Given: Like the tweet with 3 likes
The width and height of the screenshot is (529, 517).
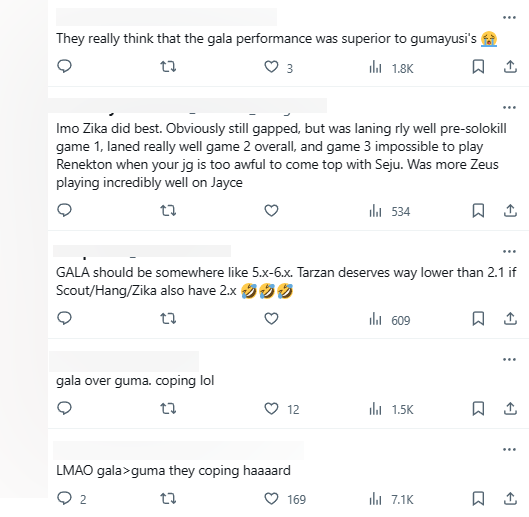Looking at the screenshot, I should [271, 66].
